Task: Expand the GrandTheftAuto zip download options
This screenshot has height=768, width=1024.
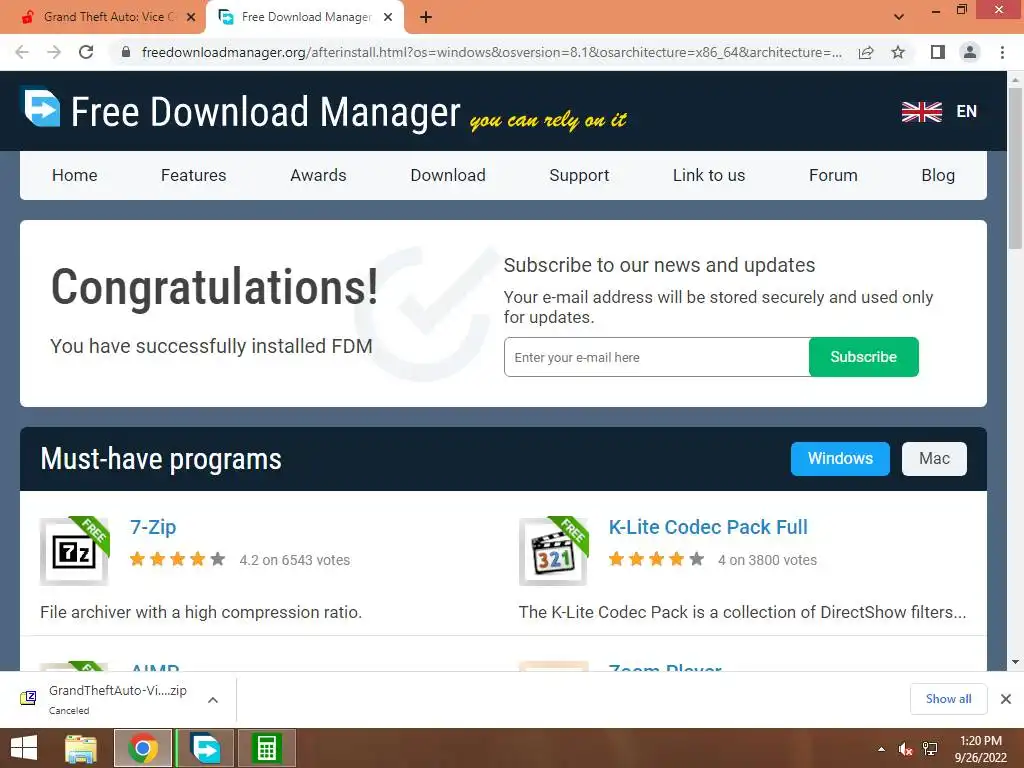Action: pyautogui.click(x=213, y=699)
